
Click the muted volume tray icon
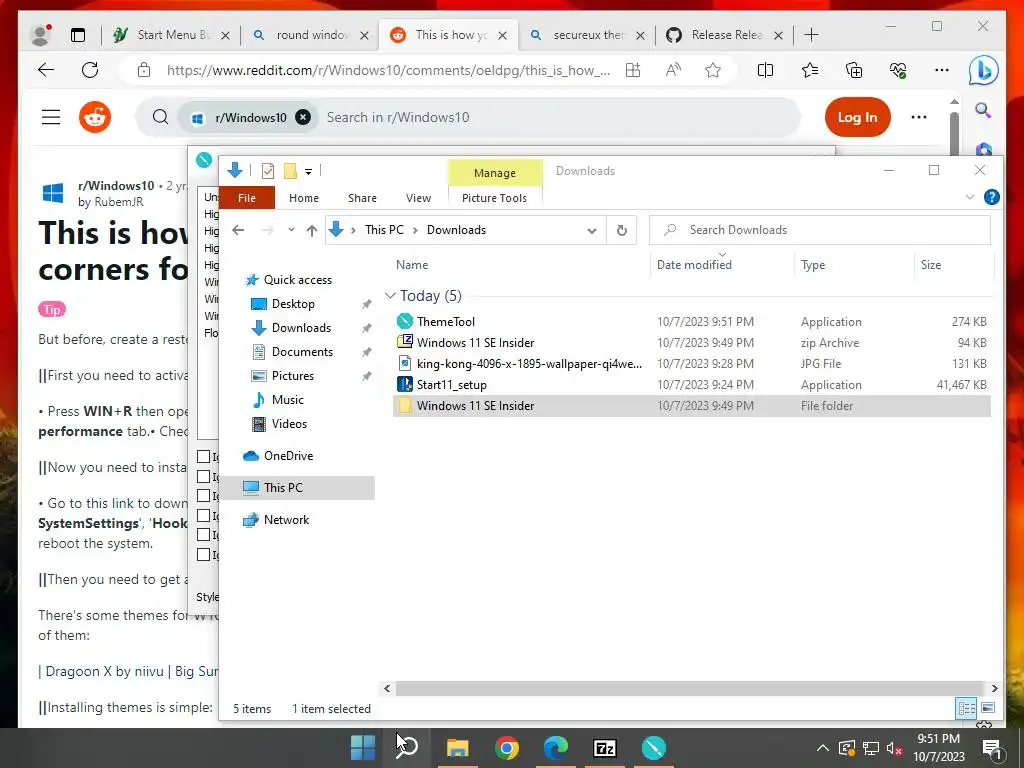coord(894,748)
